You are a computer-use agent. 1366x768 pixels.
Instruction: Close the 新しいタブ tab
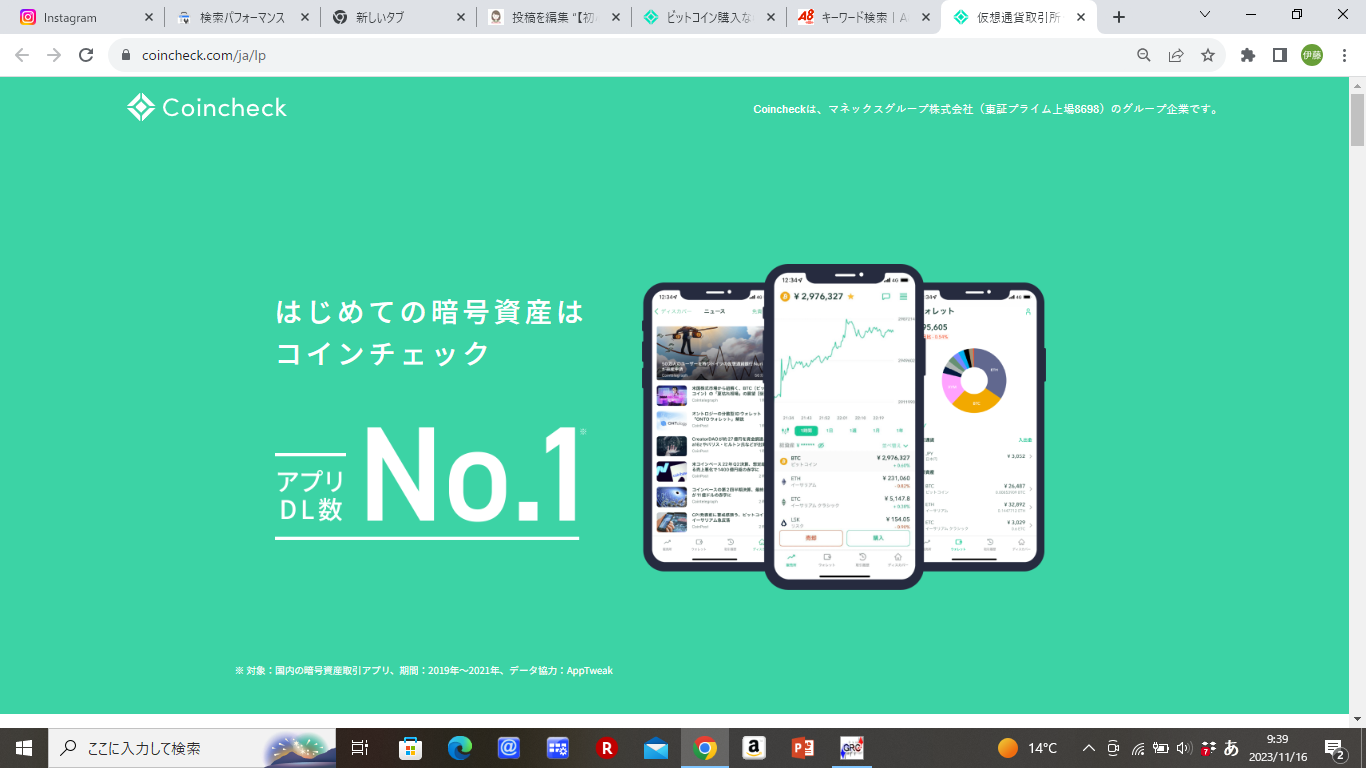(461, 17)
